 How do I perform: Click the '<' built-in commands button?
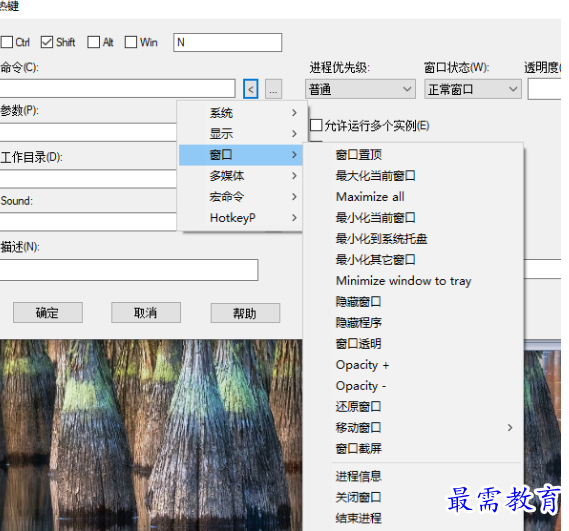(x=250, y=89)
